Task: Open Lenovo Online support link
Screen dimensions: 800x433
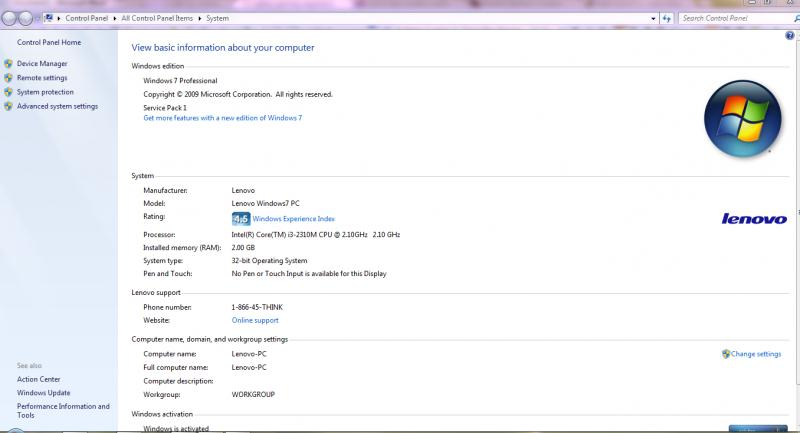Action: tap(255, 320)
